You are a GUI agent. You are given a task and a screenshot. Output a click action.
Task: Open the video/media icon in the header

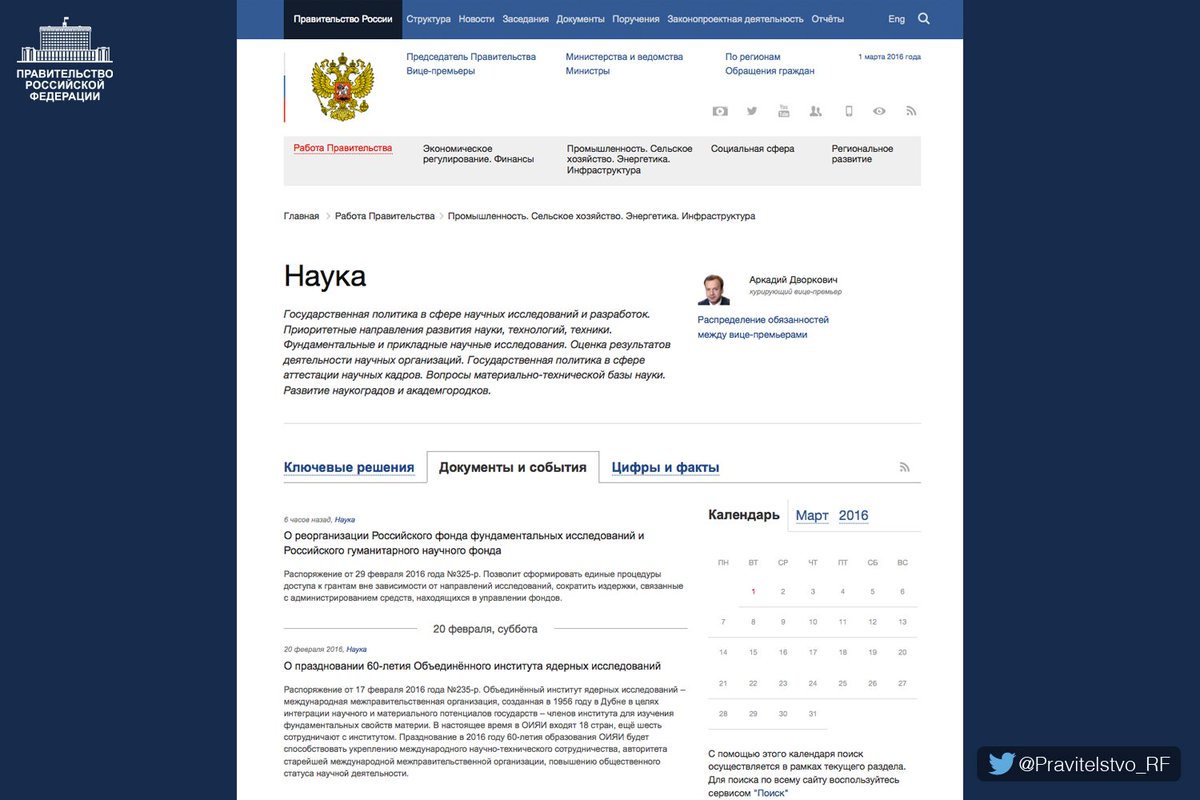tap(720, 111)
